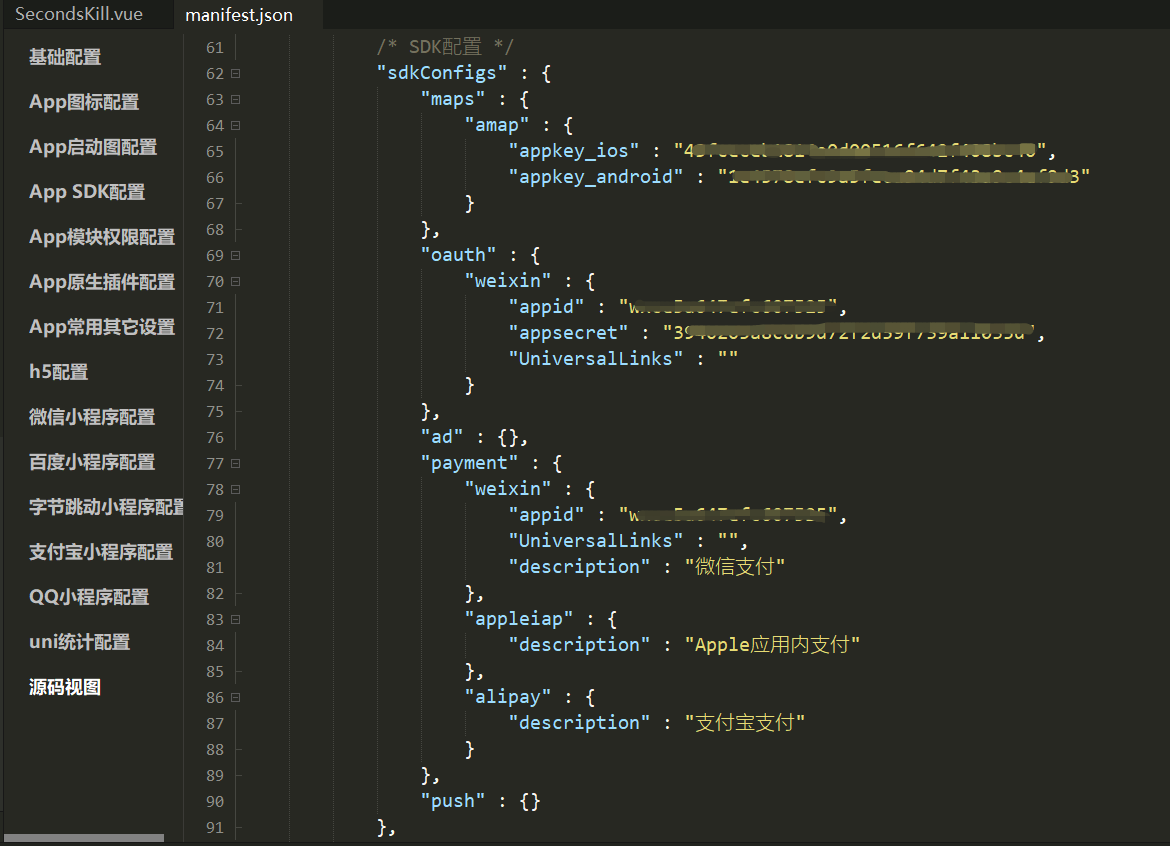The width and height of the screenshot is (1170, 846).
Task: Switch to the SecondsKill.vue tab
Action: [79, 14]
